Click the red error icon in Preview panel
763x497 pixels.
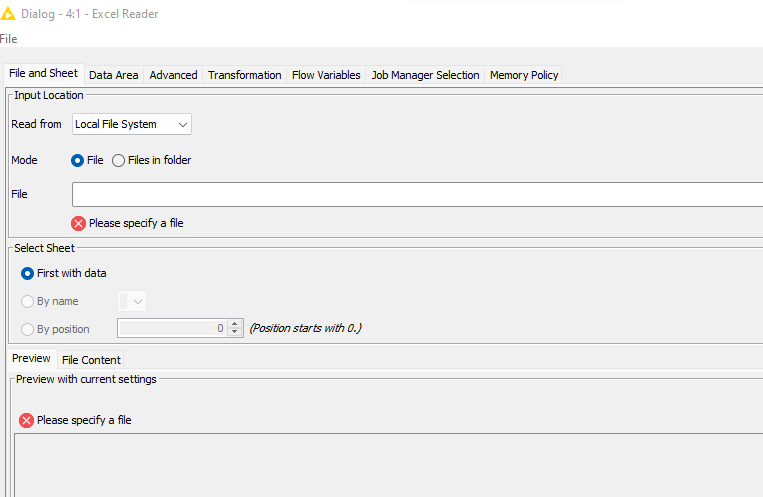[26, 420]
